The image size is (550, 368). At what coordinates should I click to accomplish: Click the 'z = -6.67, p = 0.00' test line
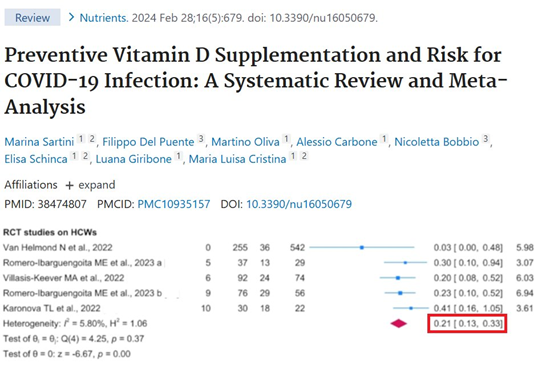click(67, 354)
